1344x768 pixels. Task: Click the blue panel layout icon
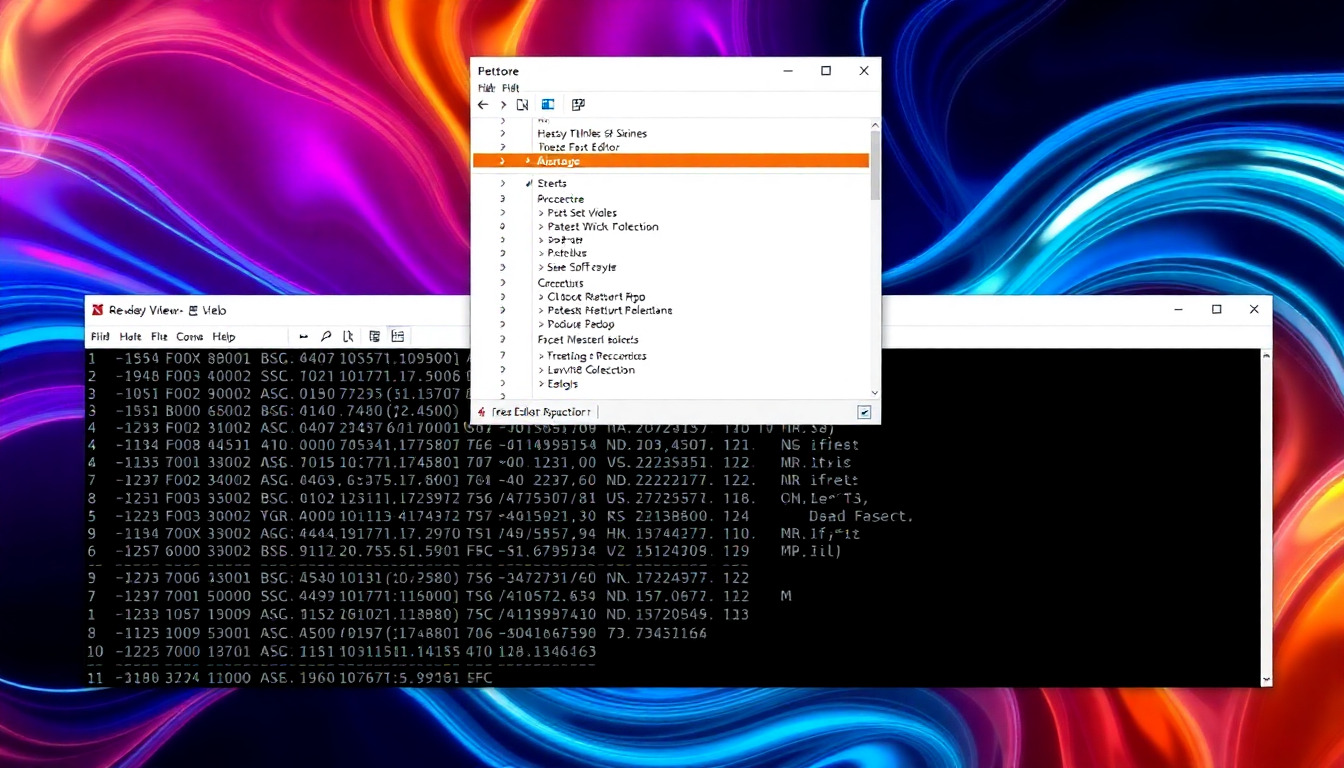[x=548, y=105]
